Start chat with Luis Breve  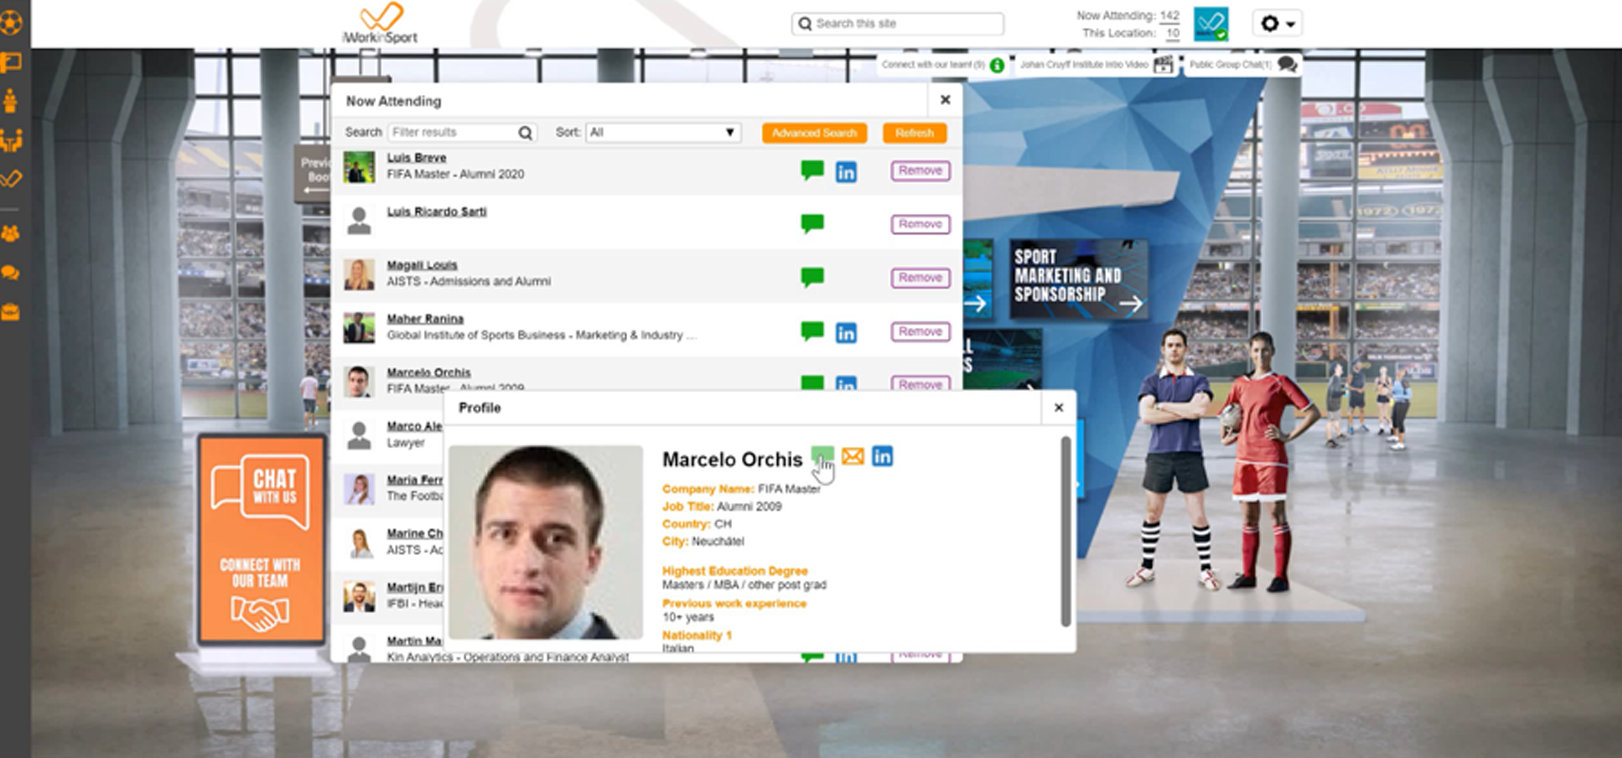[x=812, y=170]
